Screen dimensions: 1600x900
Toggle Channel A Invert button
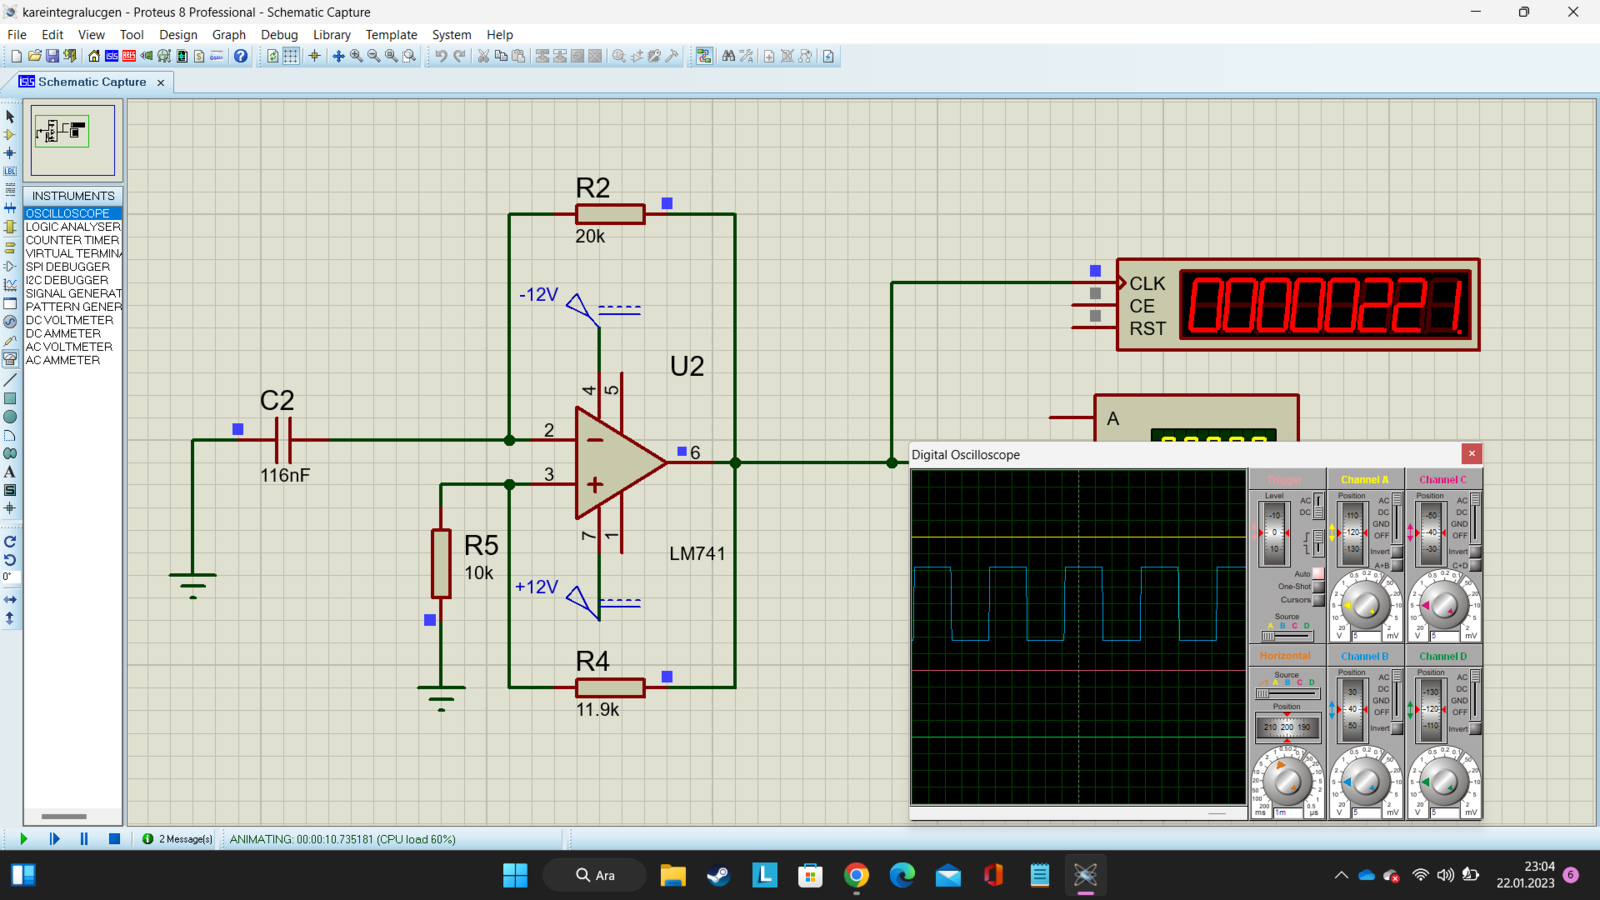[x=1397, y=552]
